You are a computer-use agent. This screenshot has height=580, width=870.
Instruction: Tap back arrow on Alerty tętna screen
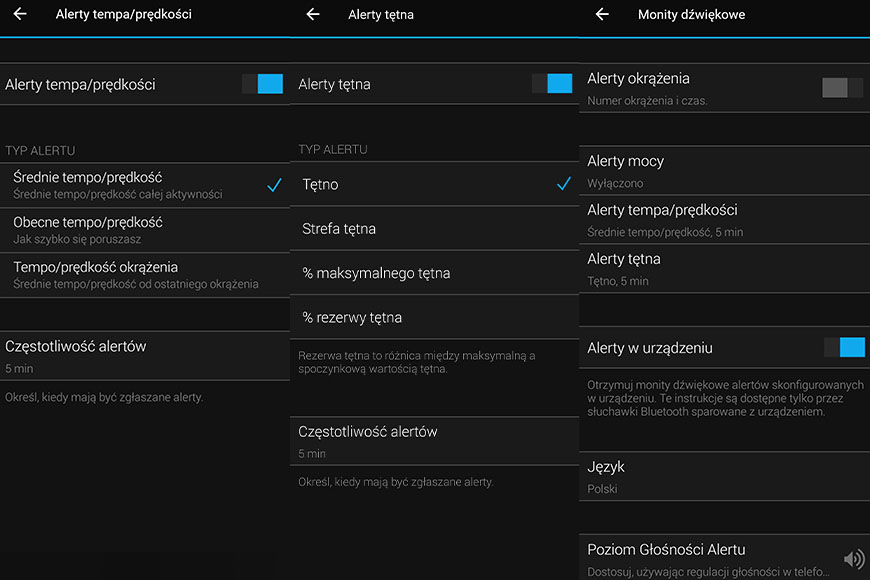point(313,14)
